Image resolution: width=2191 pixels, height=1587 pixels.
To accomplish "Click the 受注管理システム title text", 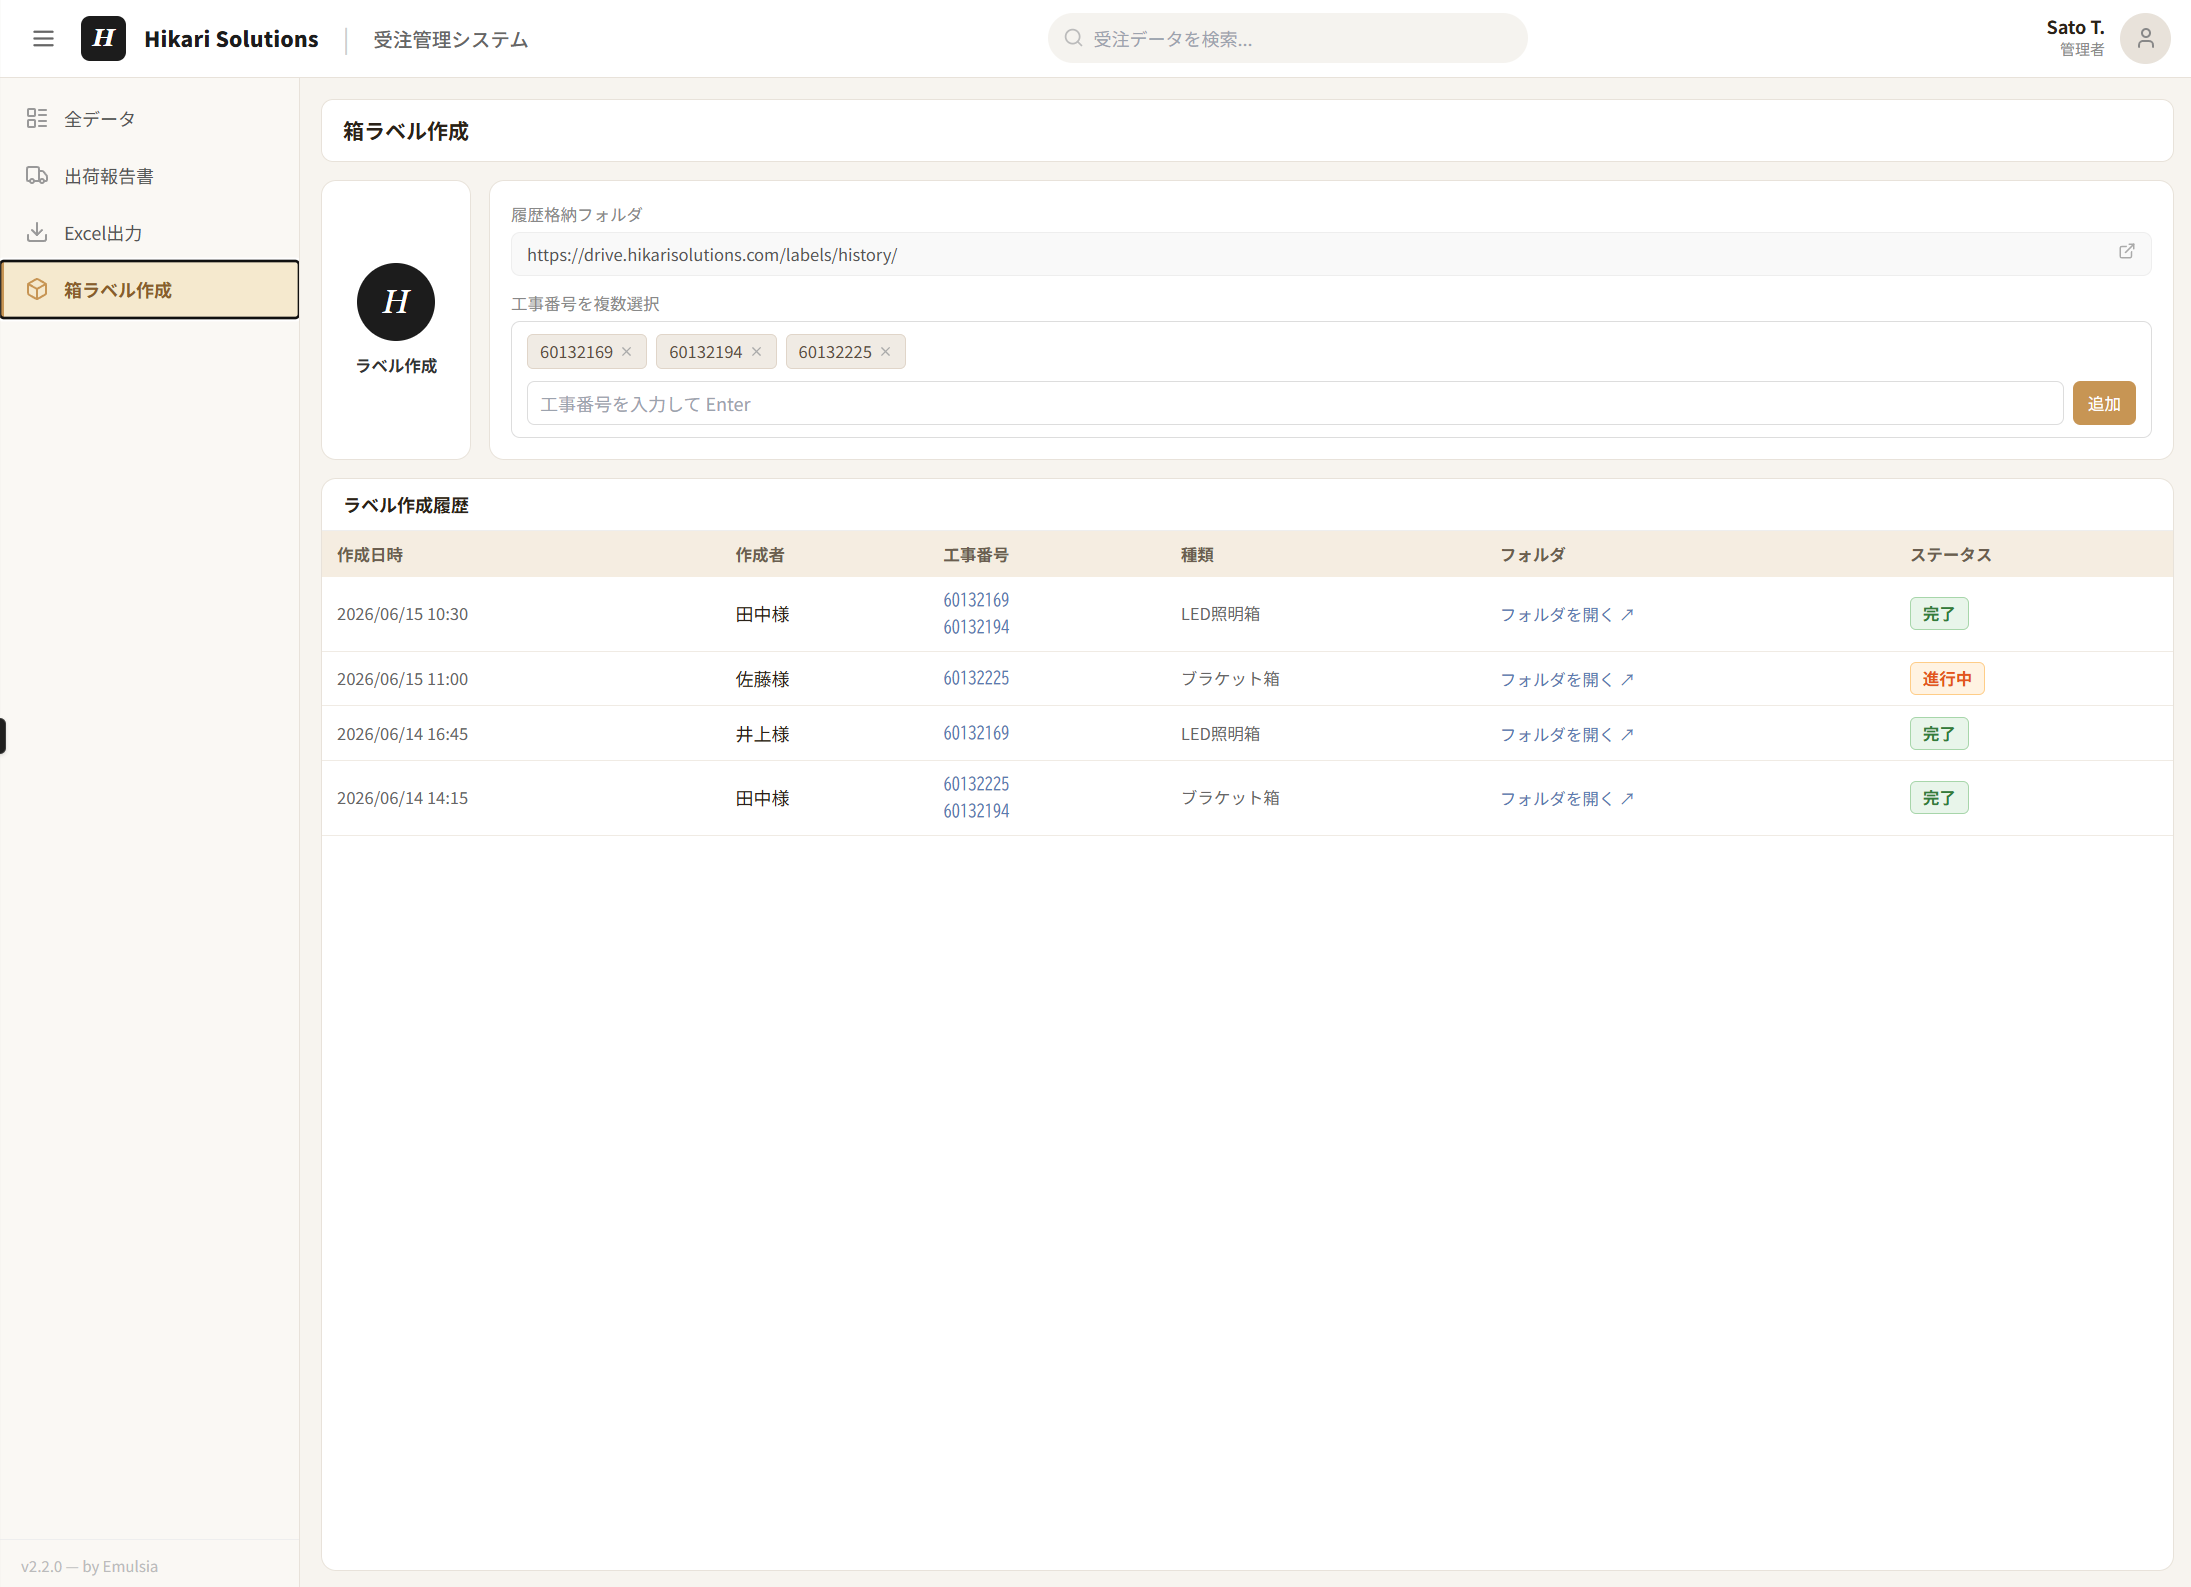I will coord(451,40).
